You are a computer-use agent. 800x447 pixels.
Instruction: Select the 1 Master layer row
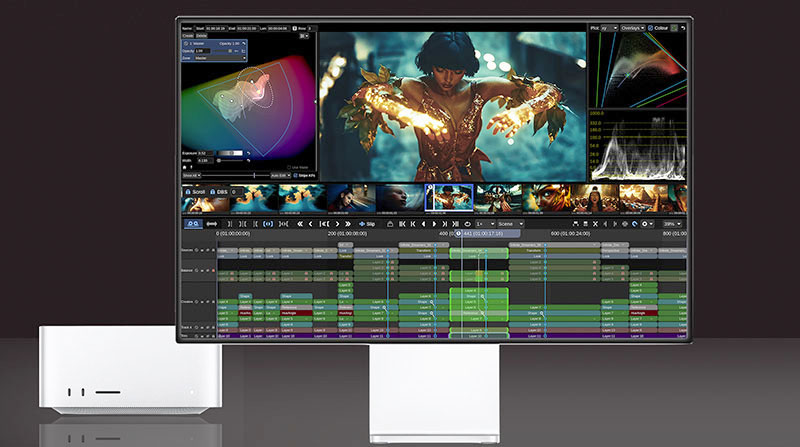(214, 44)
